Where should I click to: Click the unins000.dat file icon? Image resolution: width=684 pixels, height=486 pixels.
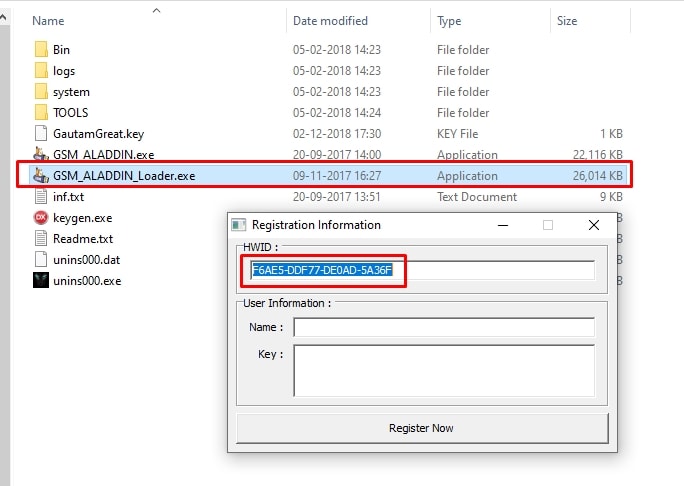(41, 259)
